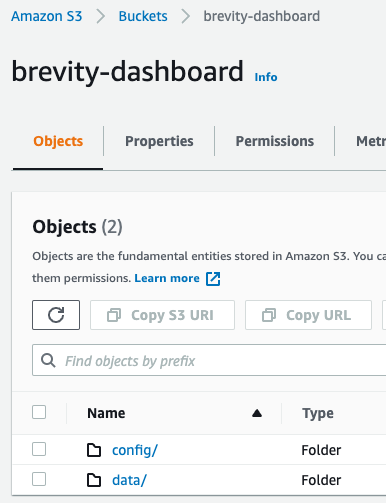386x503 pixels.
Task: Sort by Name using the triangle arrow
Action: [257, 413]
